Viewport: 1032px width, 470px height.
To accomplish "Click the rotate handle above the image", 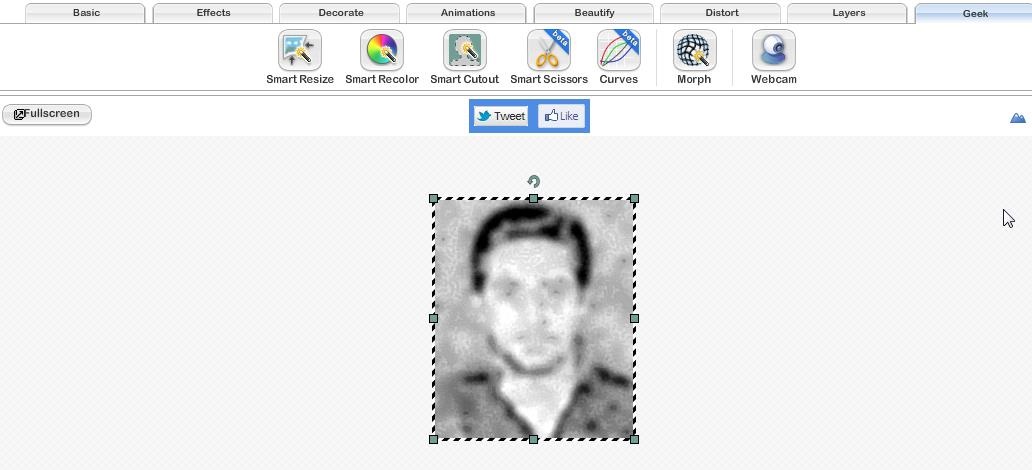I will point(534,181).
